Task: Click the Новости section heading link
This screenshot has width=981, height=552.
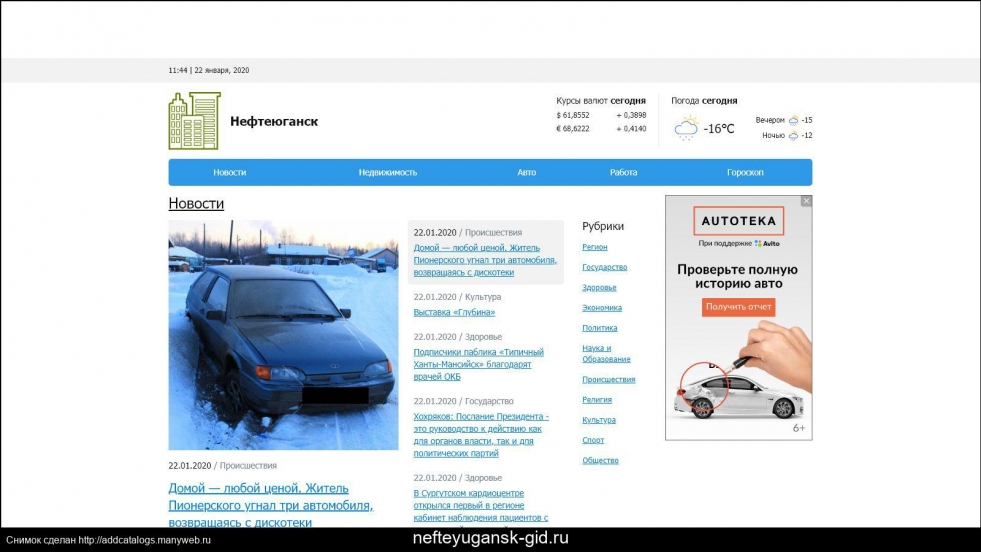Action: tap(196, 204)
